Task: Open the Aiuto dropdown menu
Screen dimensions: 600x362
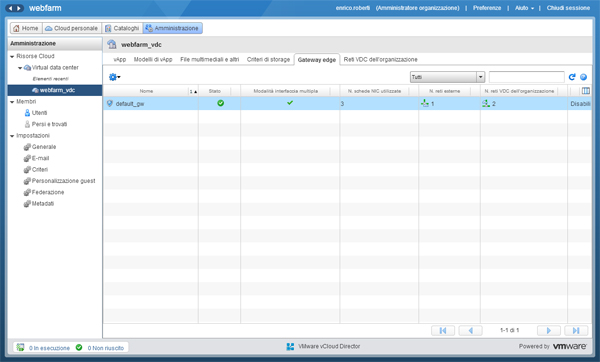Action: [524, 8]
